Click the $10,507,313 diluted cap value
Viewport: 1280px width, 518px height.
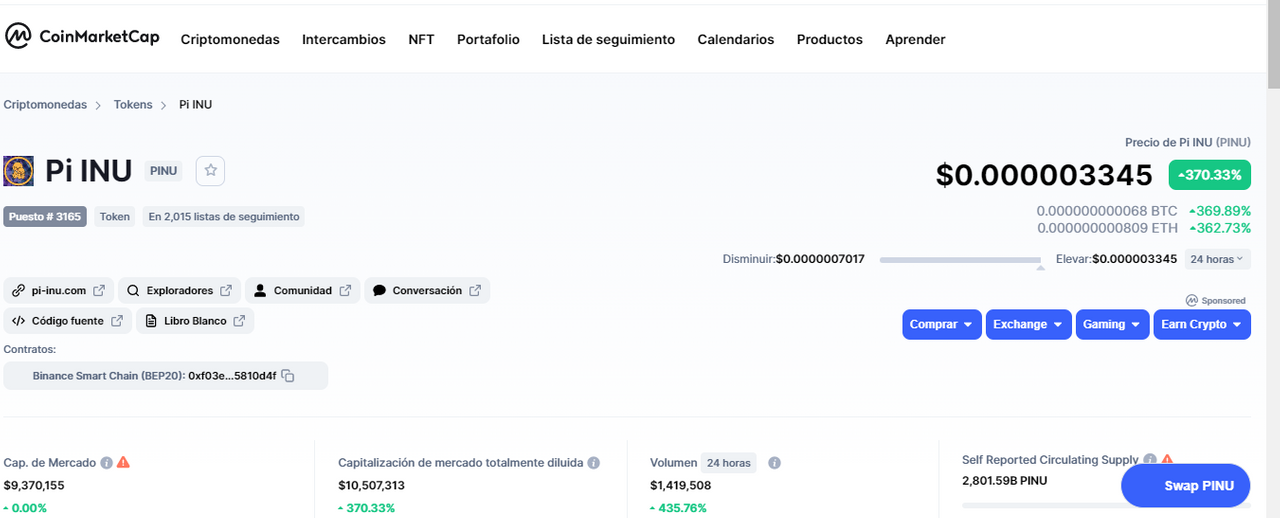[371, 486]
